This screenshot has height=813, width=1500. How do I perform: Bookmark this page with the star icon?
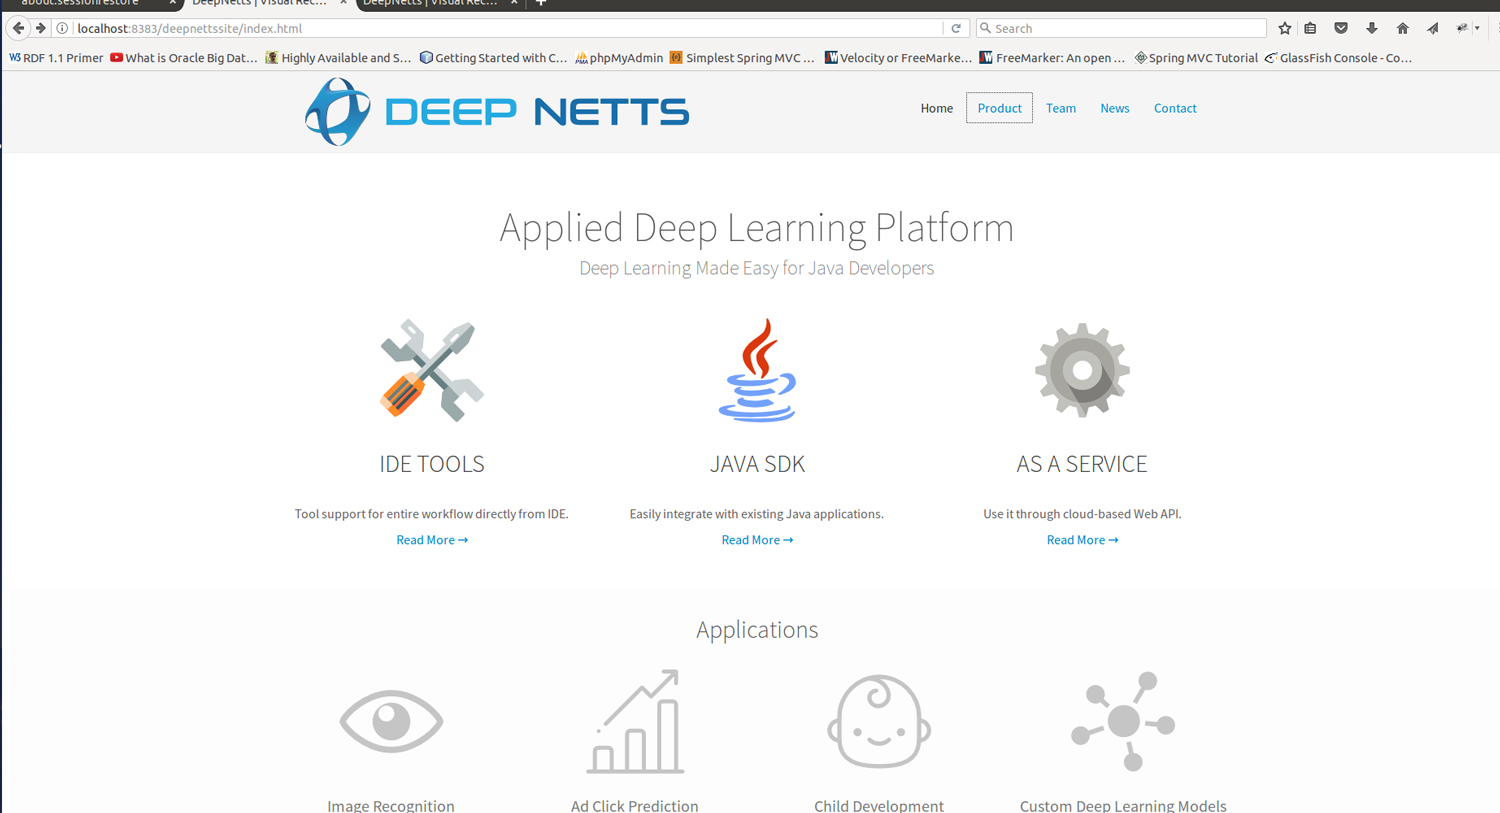tap(1285, 28)
